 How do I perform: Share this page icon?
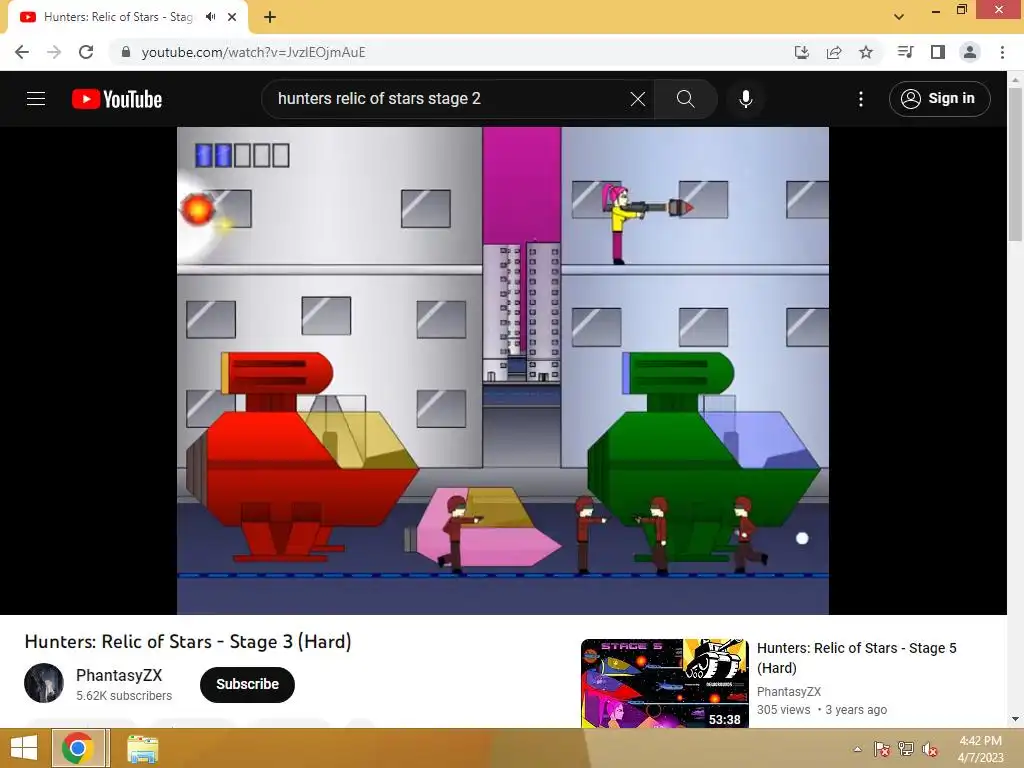pyautogui.click(x=834, y=52)
